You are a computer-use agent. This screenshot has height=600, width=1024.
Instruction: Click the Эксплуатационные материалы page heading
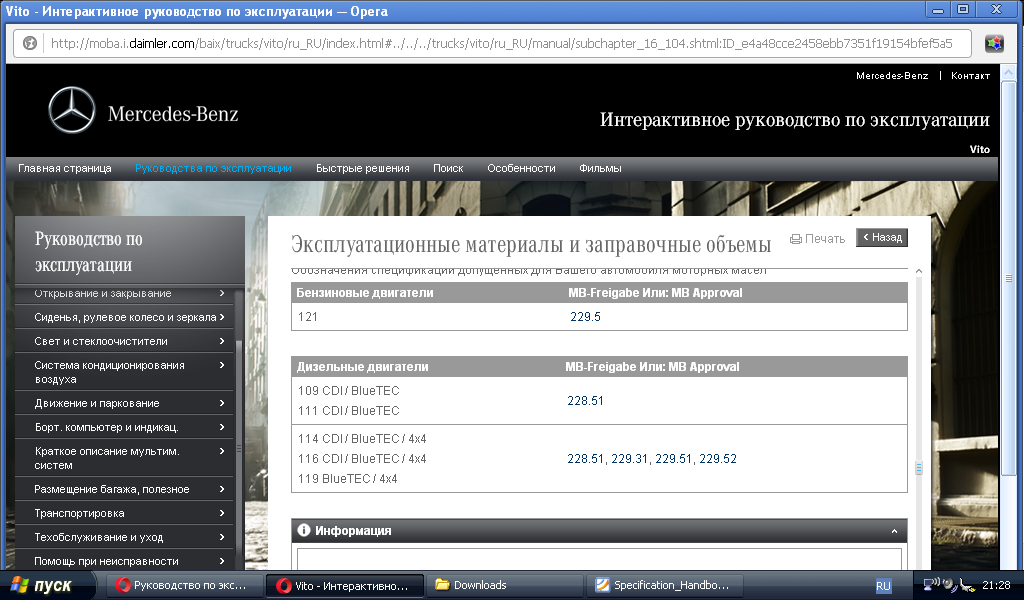click(531, 244)
